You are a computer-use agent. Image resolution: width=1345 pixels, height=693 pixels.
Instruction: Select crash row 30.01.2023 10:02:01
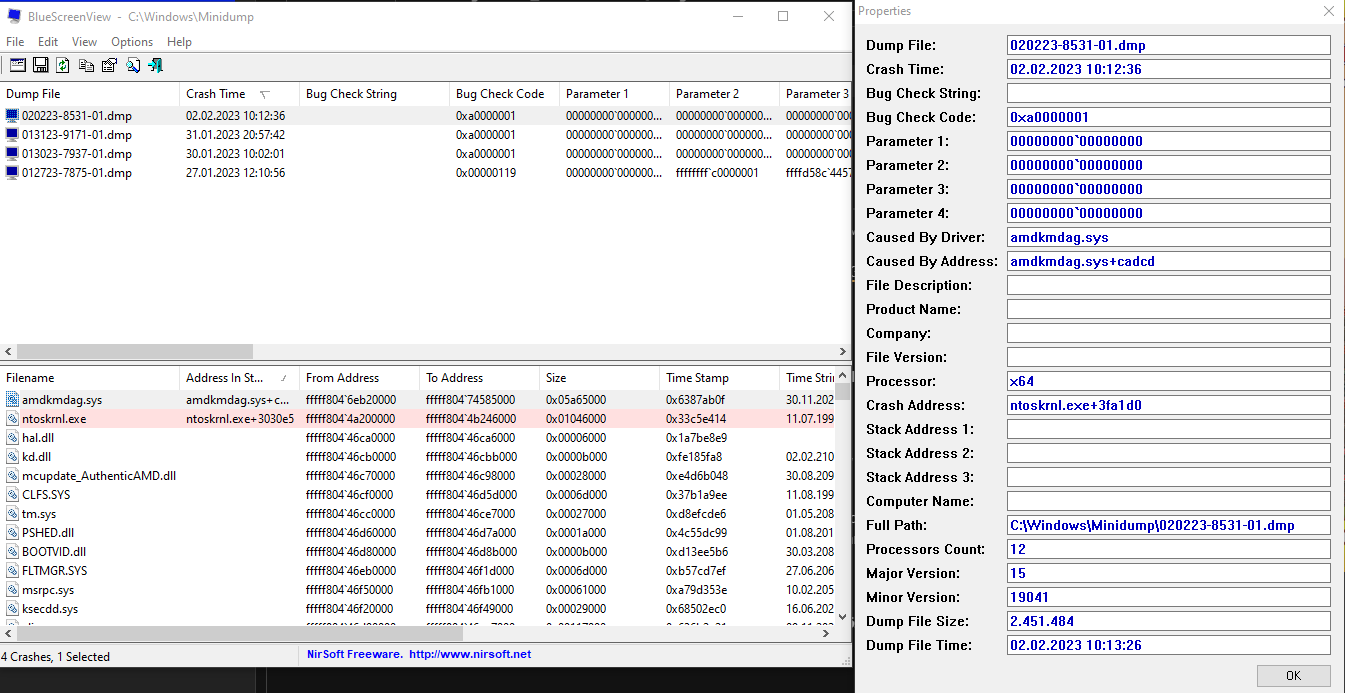click(427, 154)
